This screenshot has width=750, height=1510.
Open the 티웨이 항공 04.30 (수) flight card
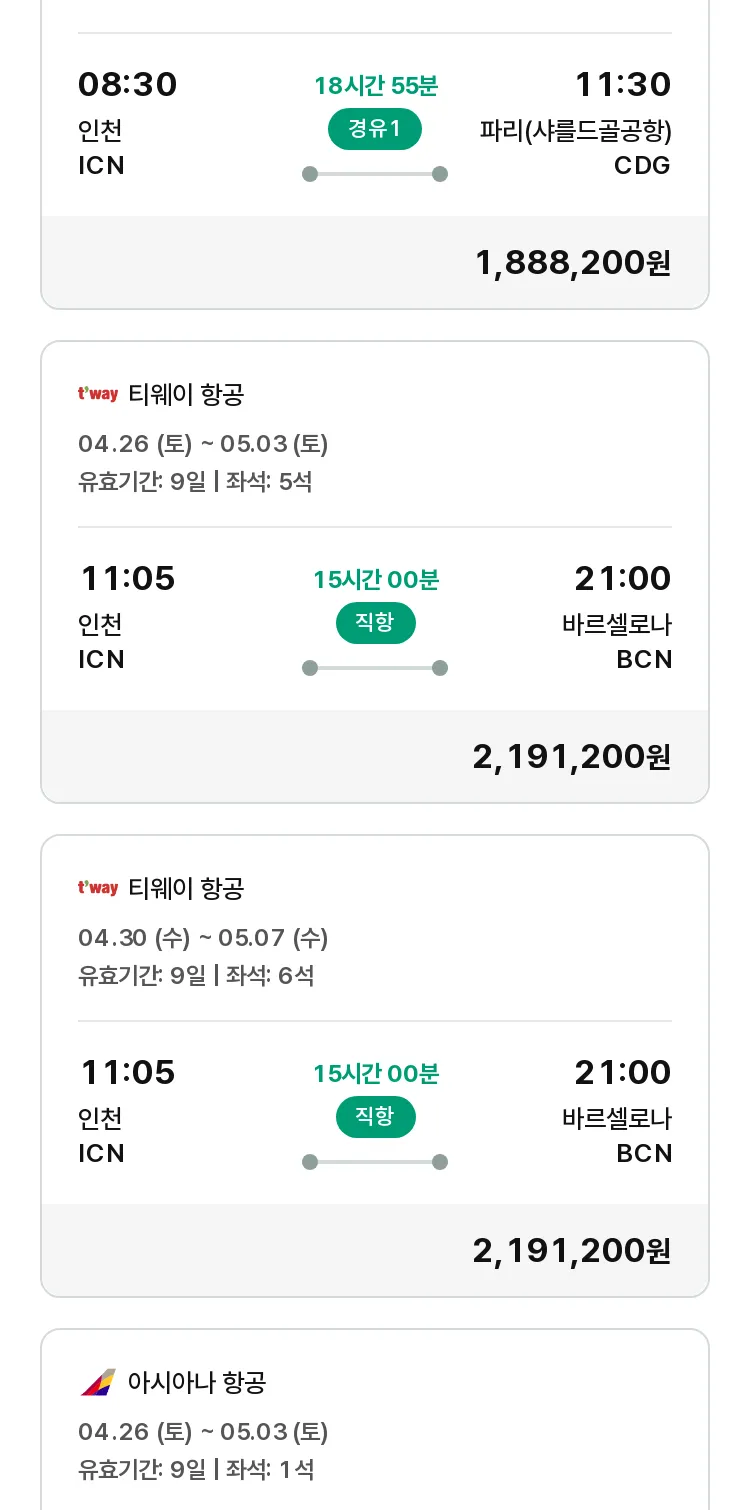[x=375, y=1066]
